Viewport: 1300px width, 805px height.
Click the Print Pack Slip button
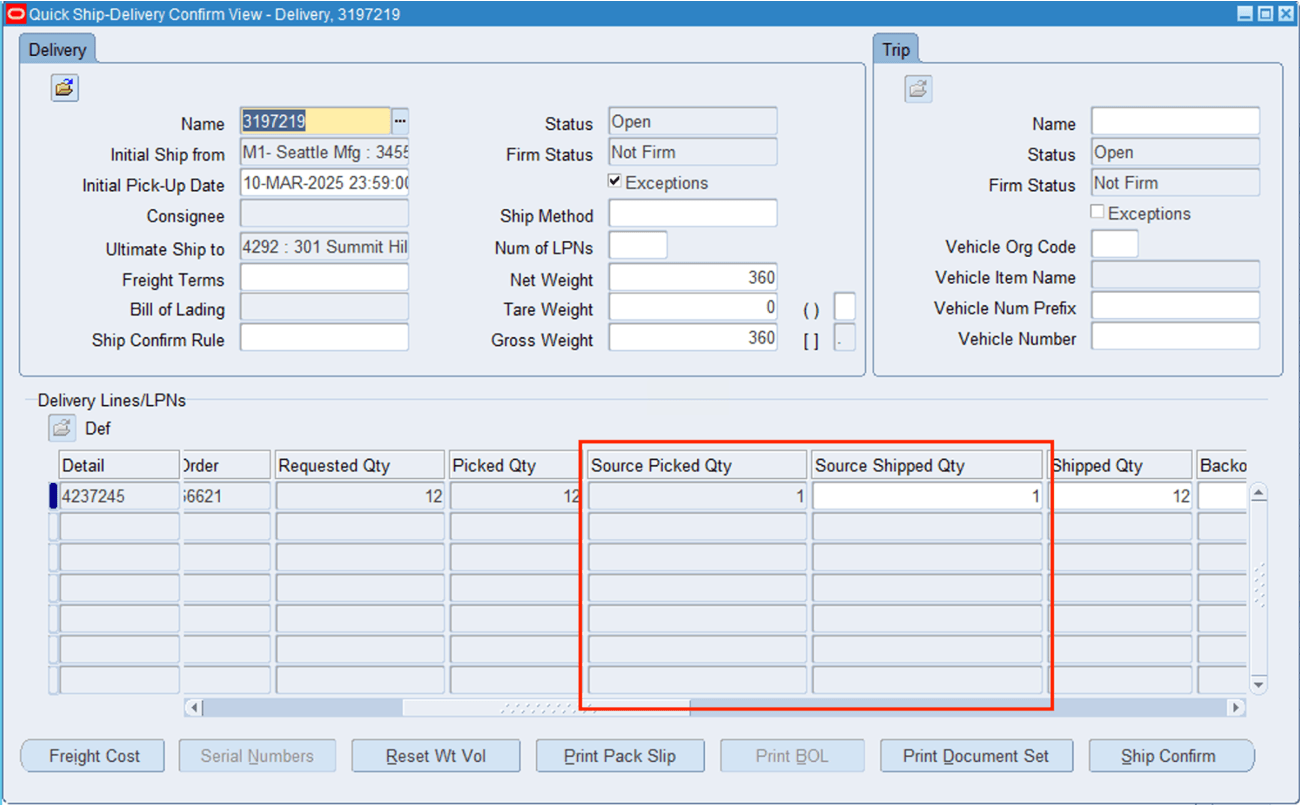tap(619, 756)
